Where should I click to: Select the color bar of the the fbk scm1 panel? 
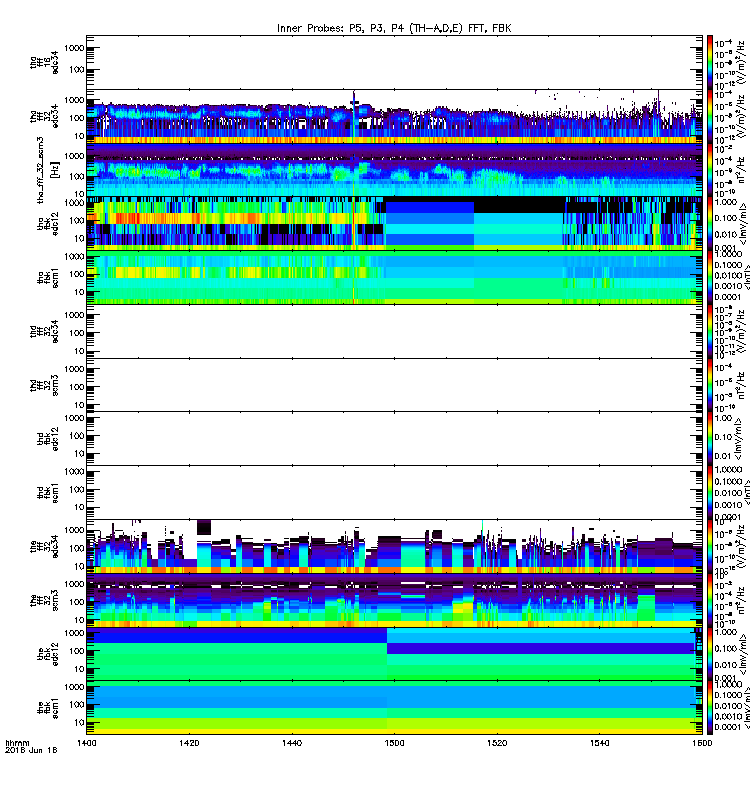[x=710, y=708]
